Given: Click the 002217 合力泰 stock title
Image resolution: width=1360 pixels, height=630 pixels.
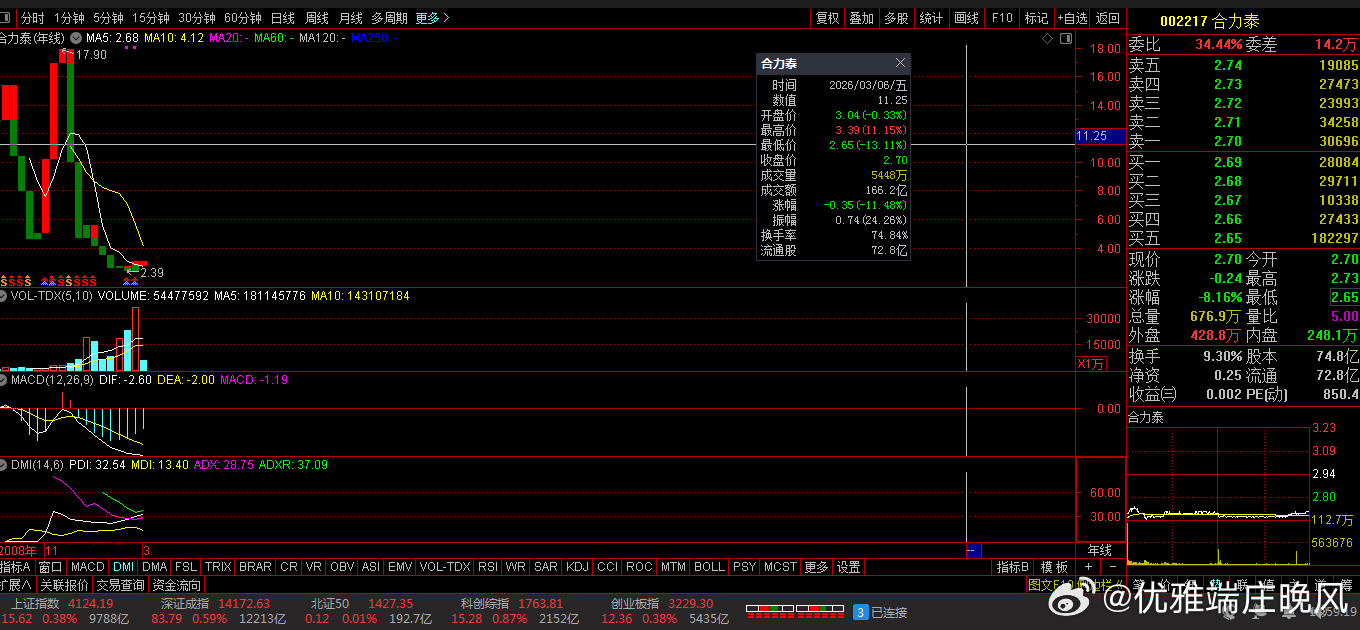Looking at the screenshot, I should click(1209, 21).
